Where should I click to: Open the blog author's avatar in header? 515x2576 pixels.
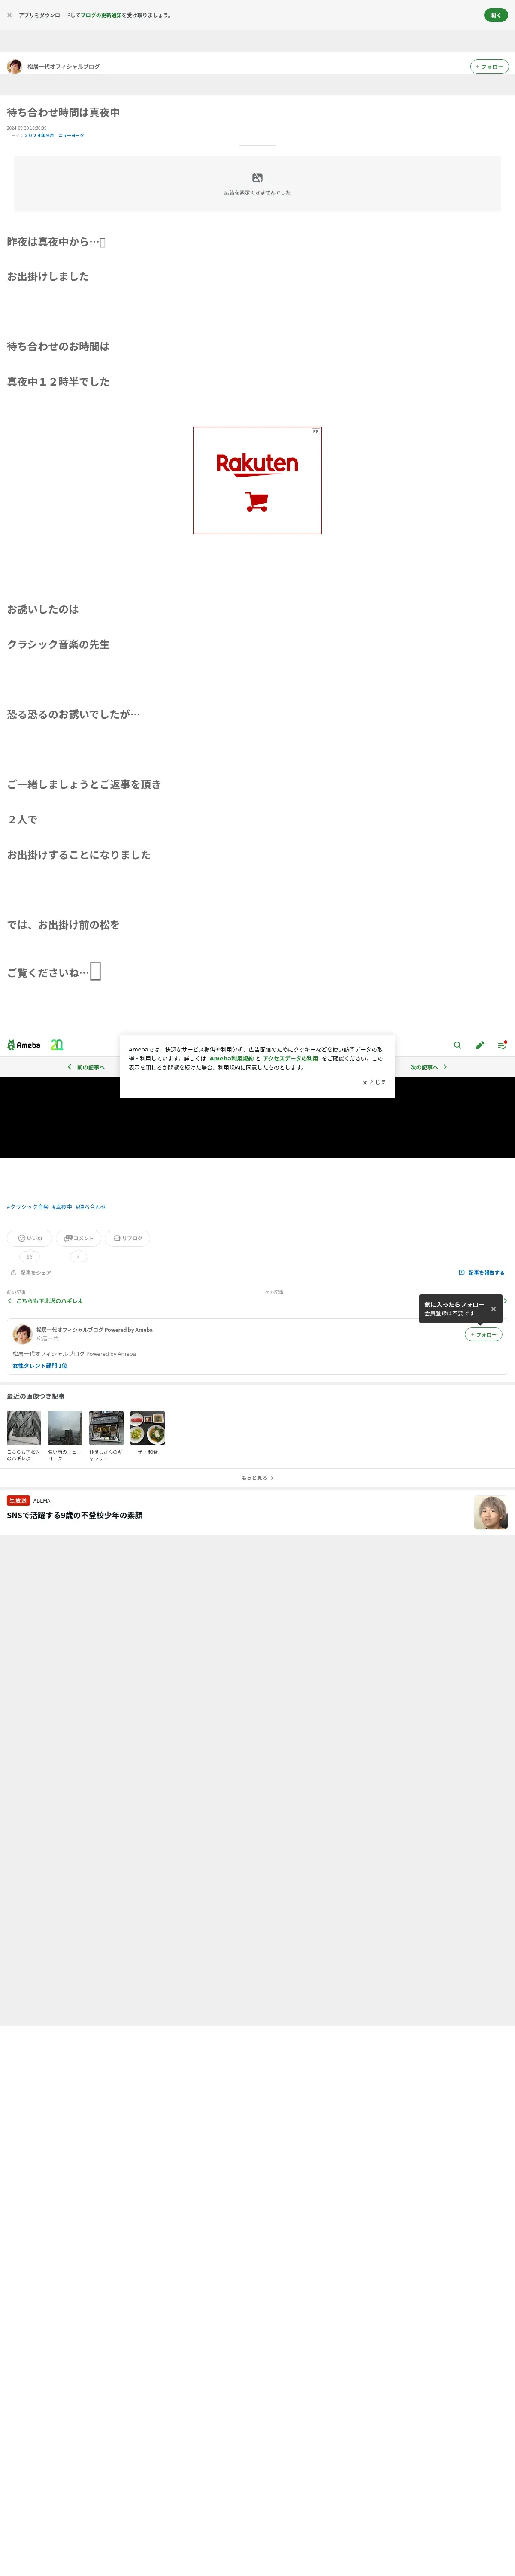14,66
